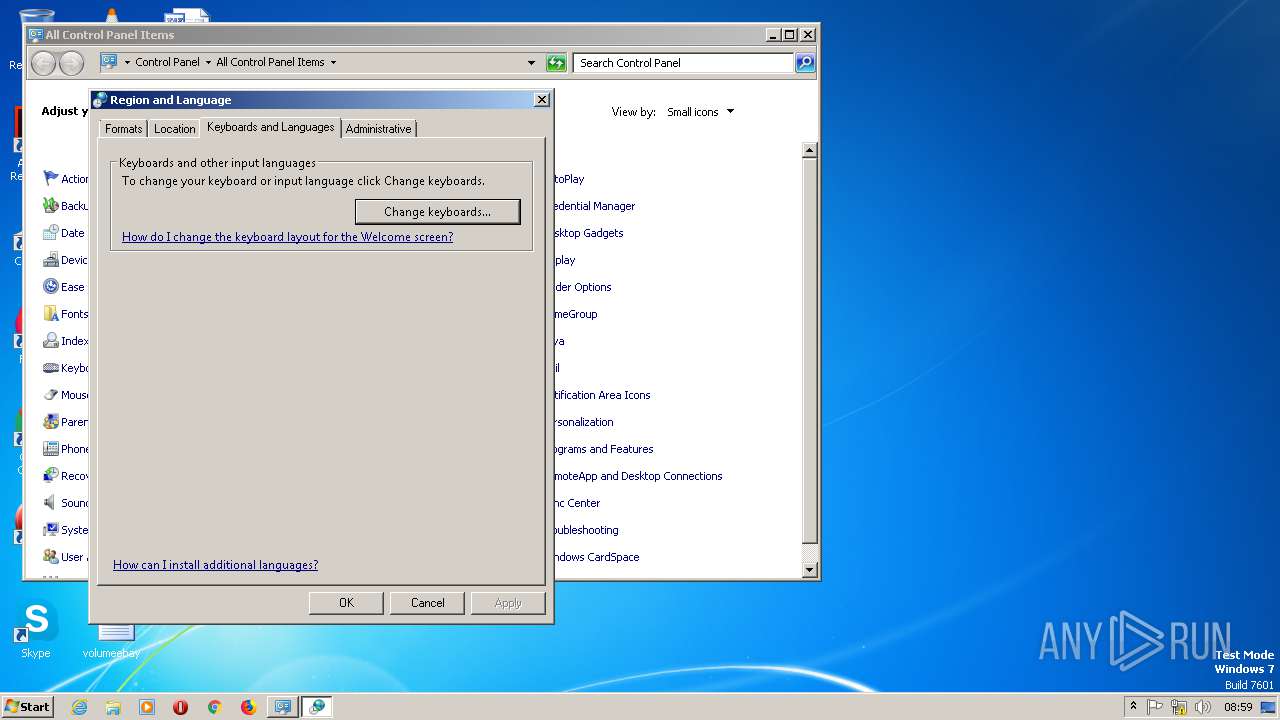Open Windows Explorer from taskbar
1280x720 pixels.
coord(113,707)
